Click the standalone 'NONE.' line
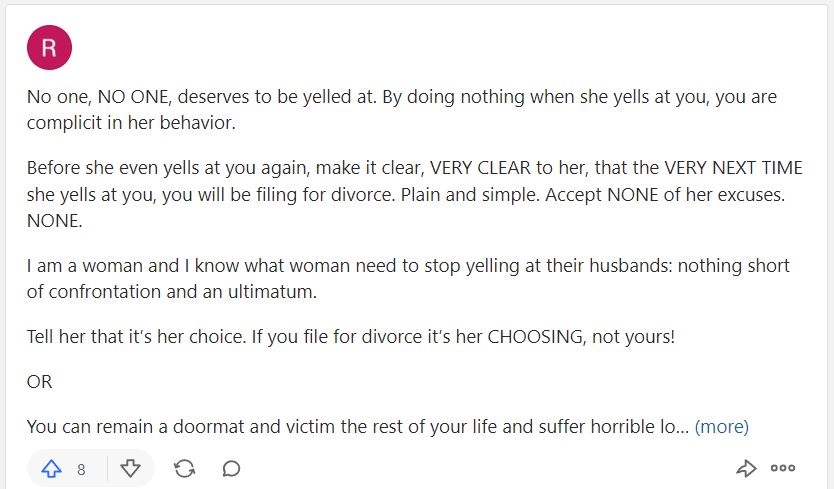Image resolution: width=834 pixels, height=489 pixels. [55, 221]
